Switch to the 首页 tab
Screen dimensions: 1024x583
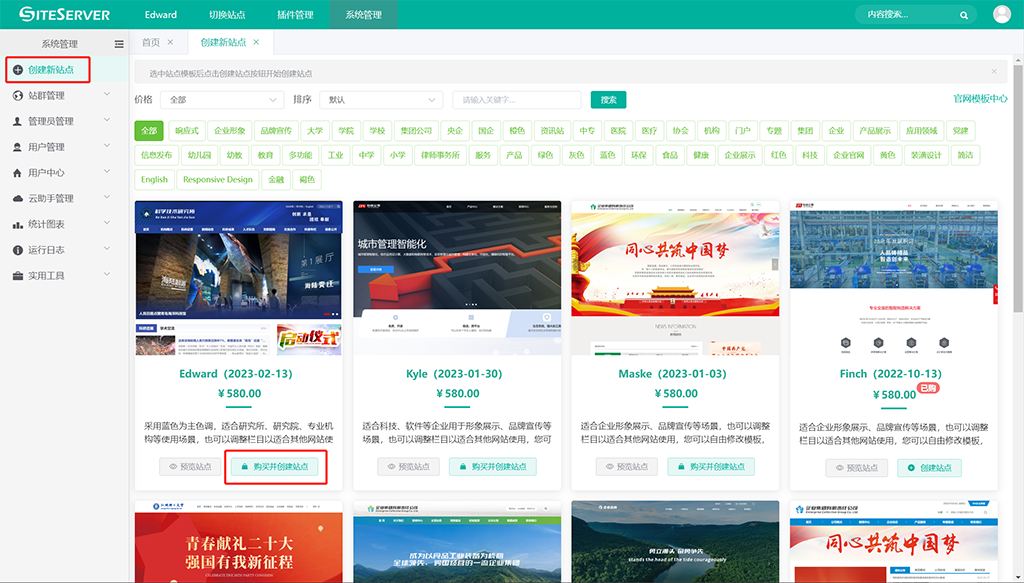151,42
